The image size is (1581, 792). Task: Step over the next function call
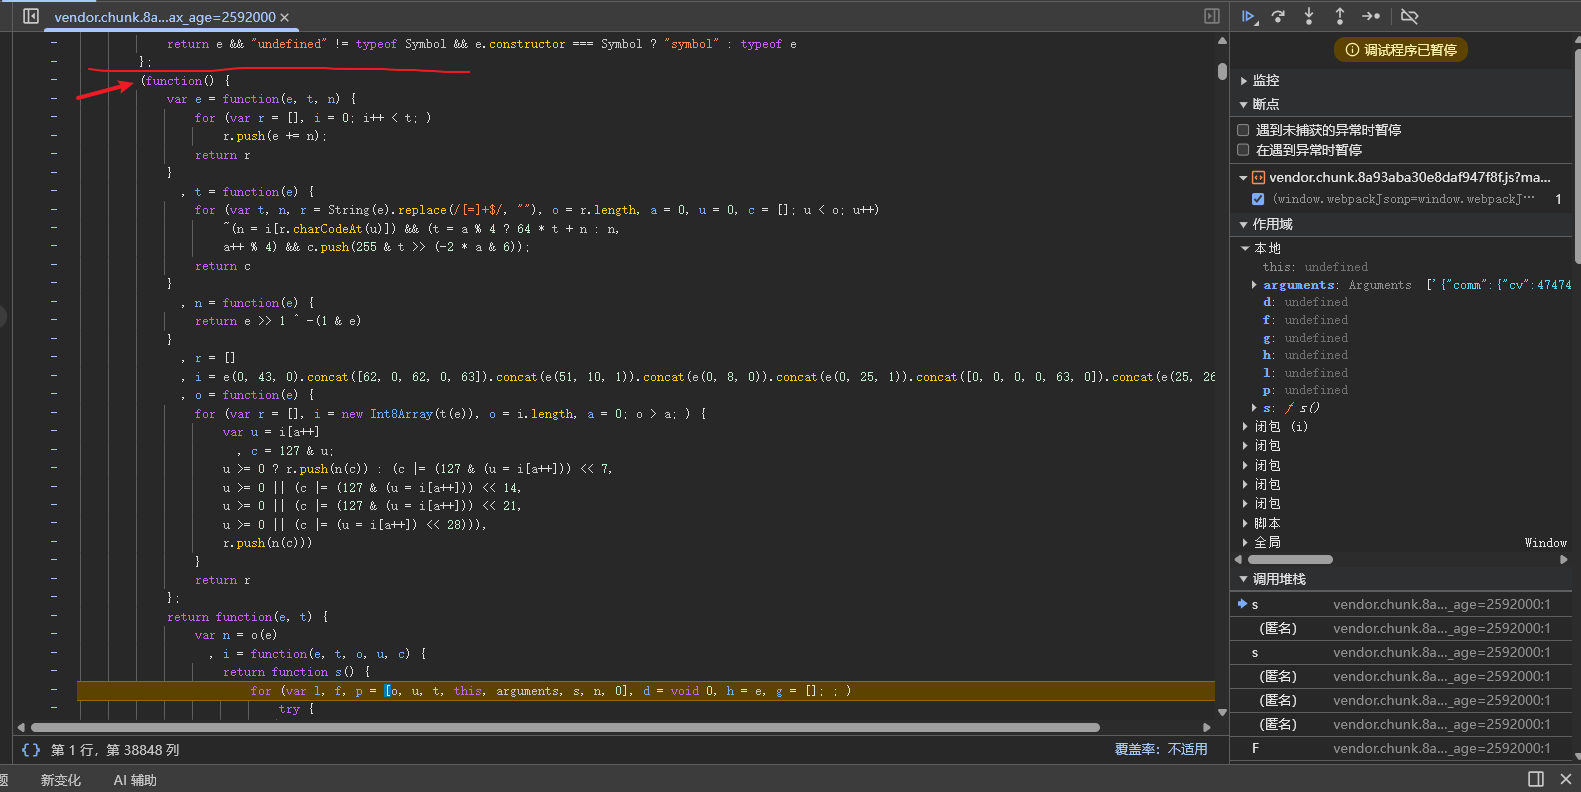(x=1278, y=16)
